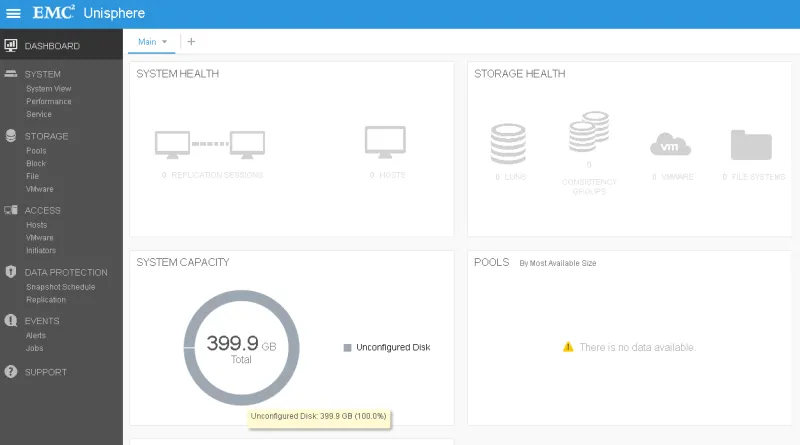Open the DATA PROTECTION section heading

pos(66,272)
